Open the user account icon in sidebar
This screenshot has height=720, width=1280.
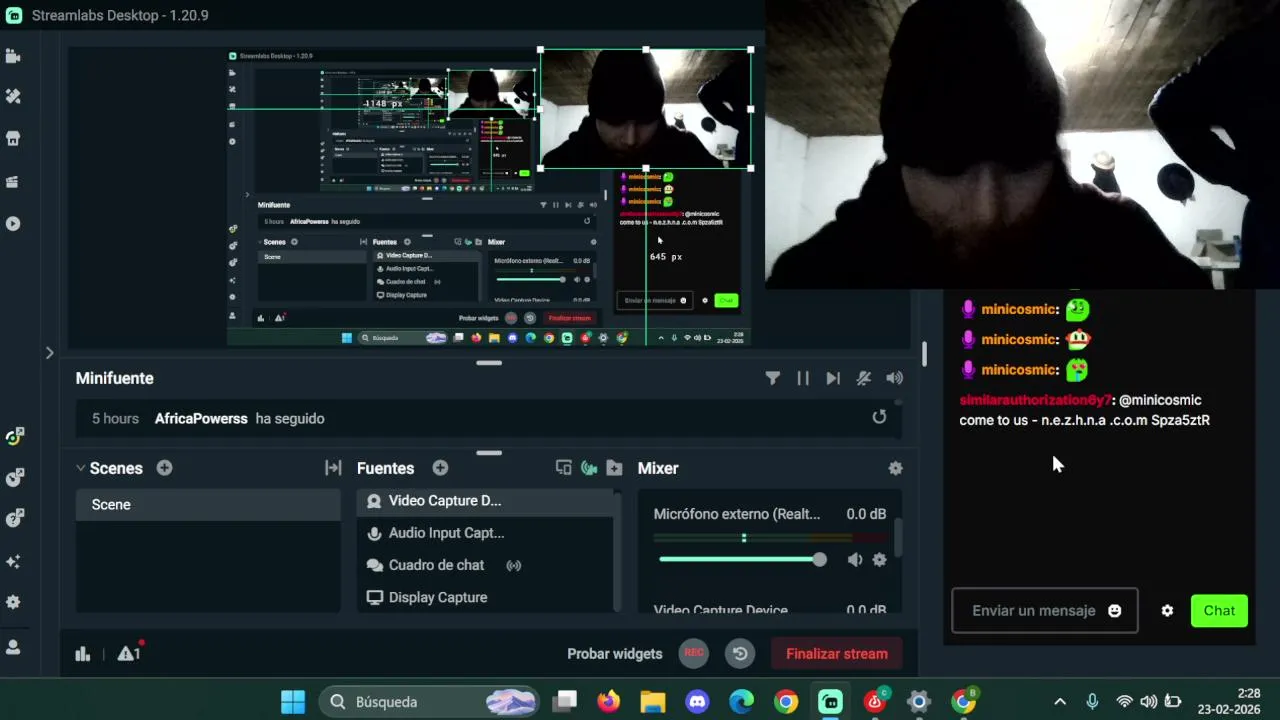(13, 647)
